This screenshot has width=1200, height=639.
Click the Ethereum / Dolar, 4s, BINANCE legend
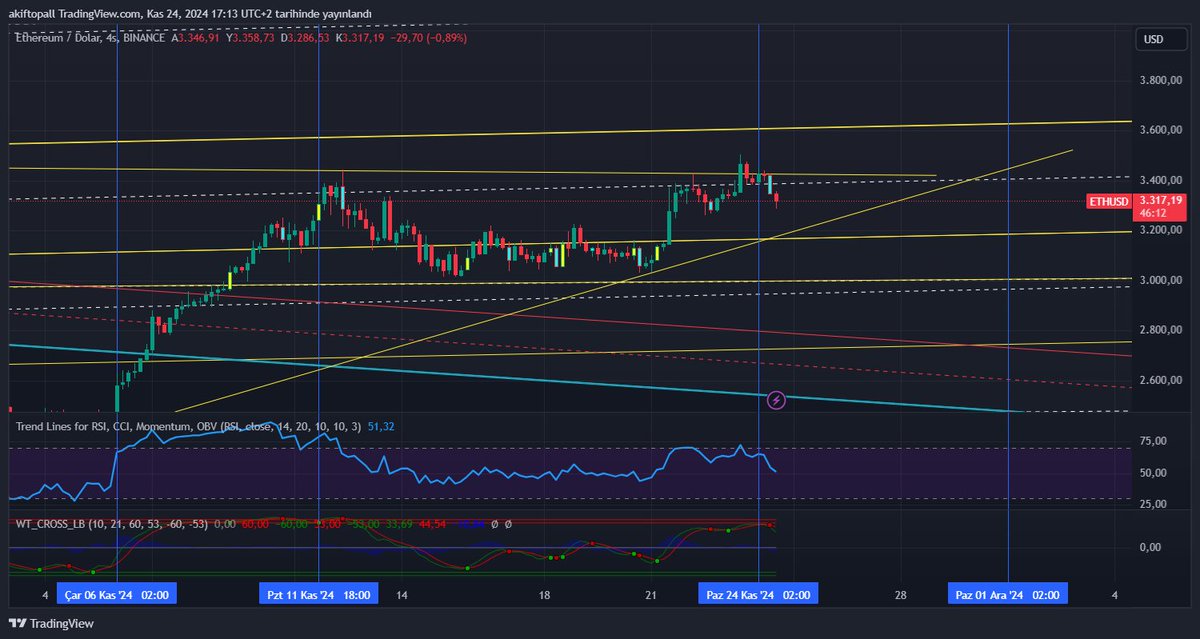(89, 38)
